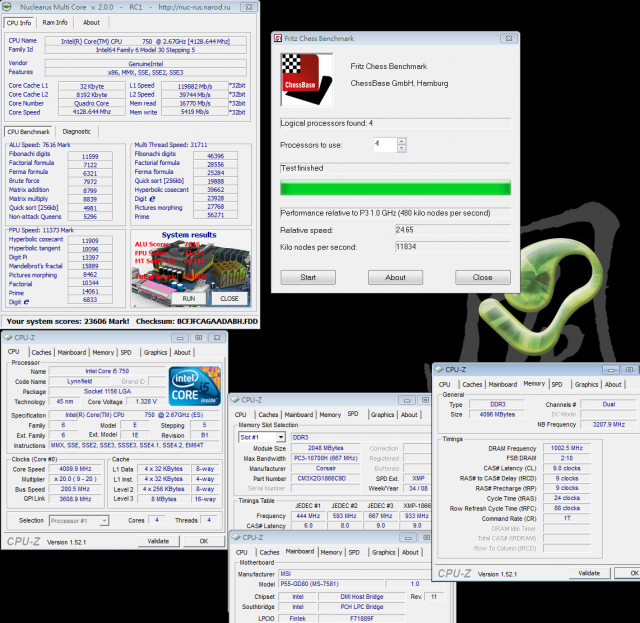
Task: Click the Core Speed value 4009.9 MHz
Action: tap(75, 469)
